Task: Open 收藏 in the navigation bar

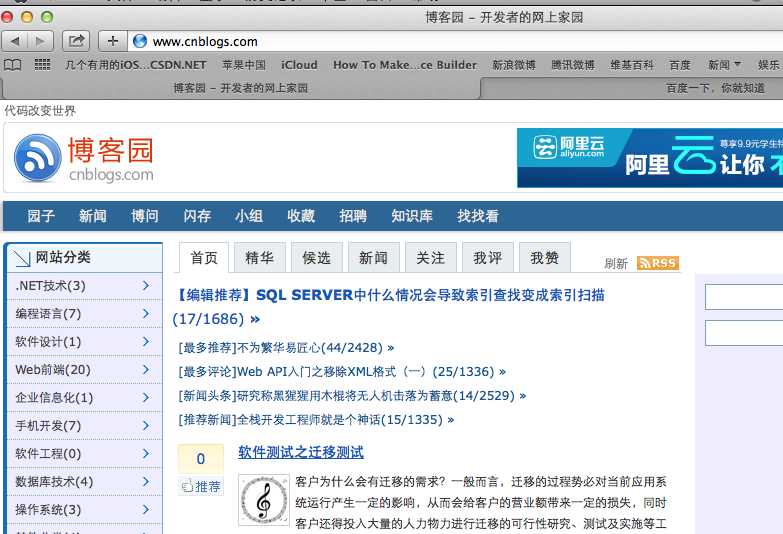Action: coord(301,216)
